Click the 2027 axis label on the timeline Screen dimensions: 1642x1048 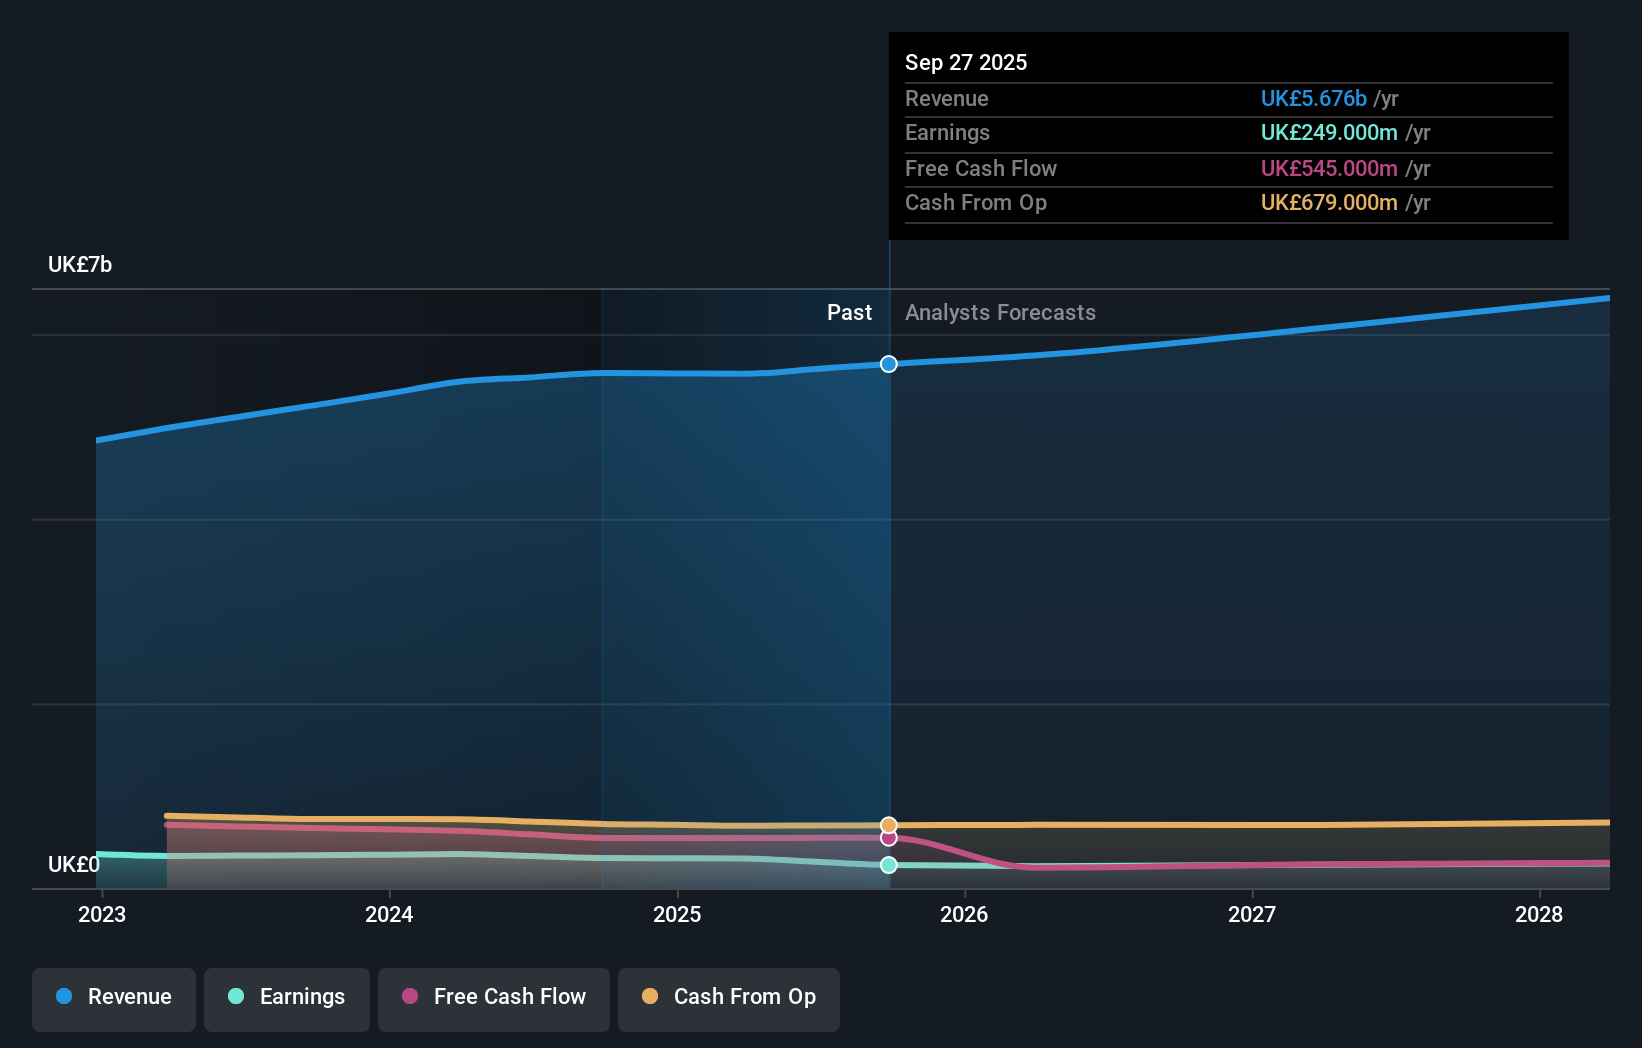(x=1252, y=914)
